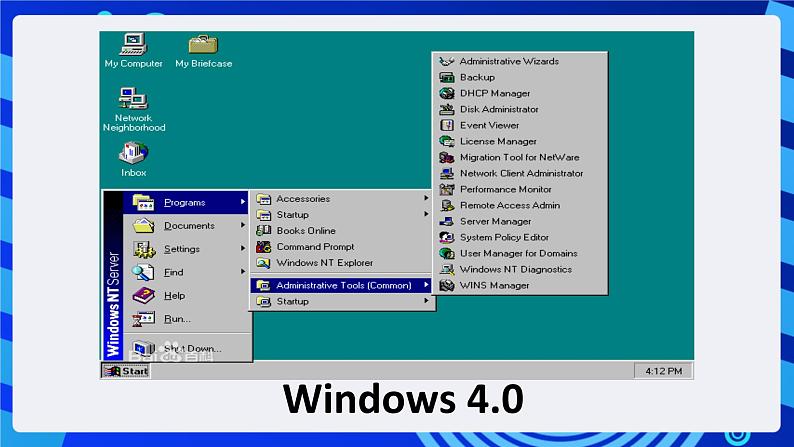The height and width of the screenshot is (447, 794).
Task: Click the Books Online icon
Action: click(264, 231)
